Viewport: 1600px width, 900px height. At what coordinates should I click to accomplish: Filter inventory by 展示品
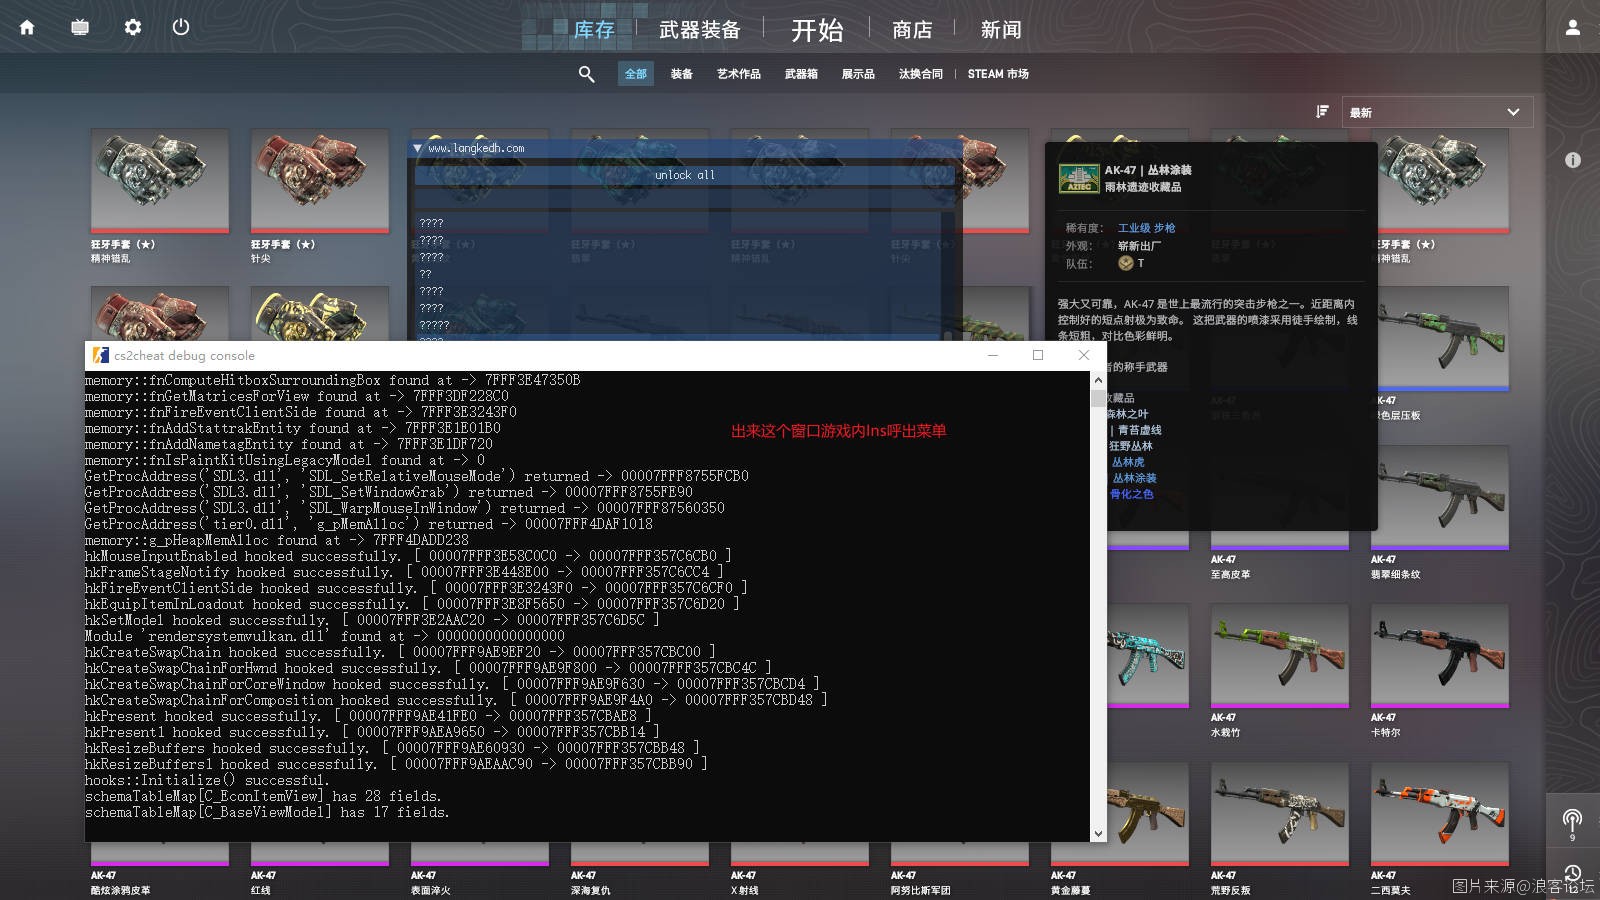[858, 74]
